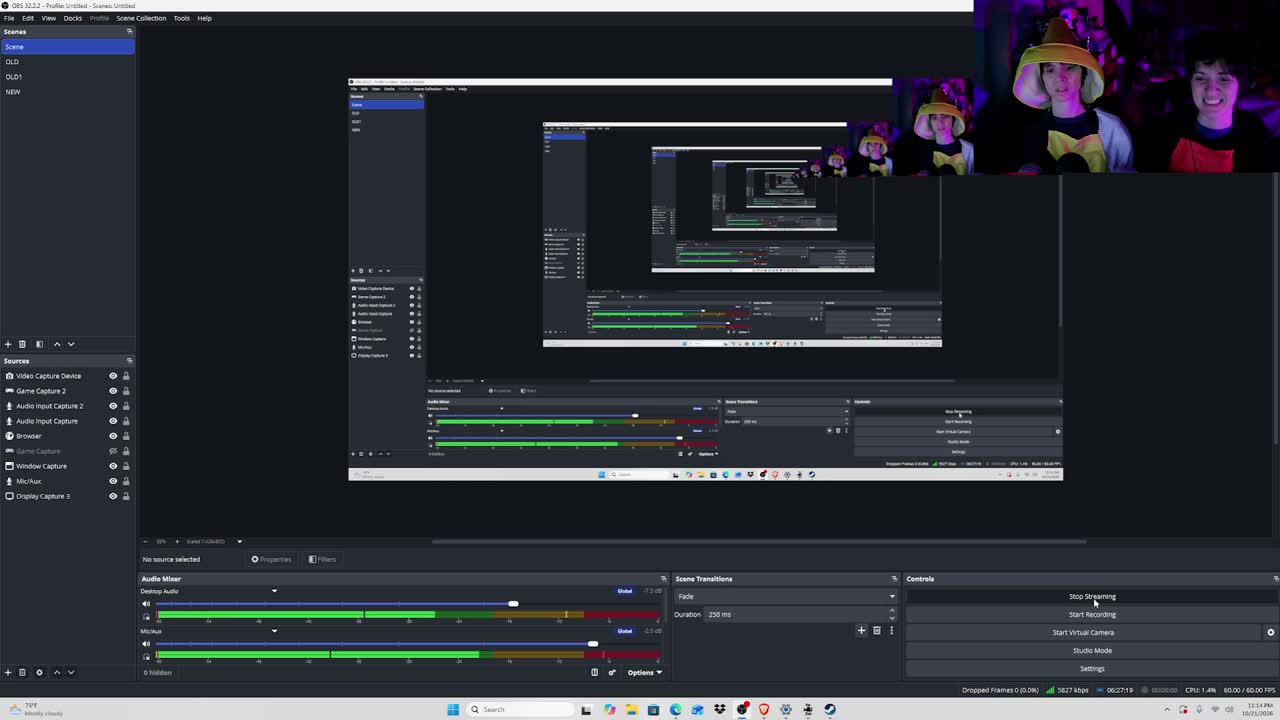Move scene up with arrow icon

coord(56,344)
